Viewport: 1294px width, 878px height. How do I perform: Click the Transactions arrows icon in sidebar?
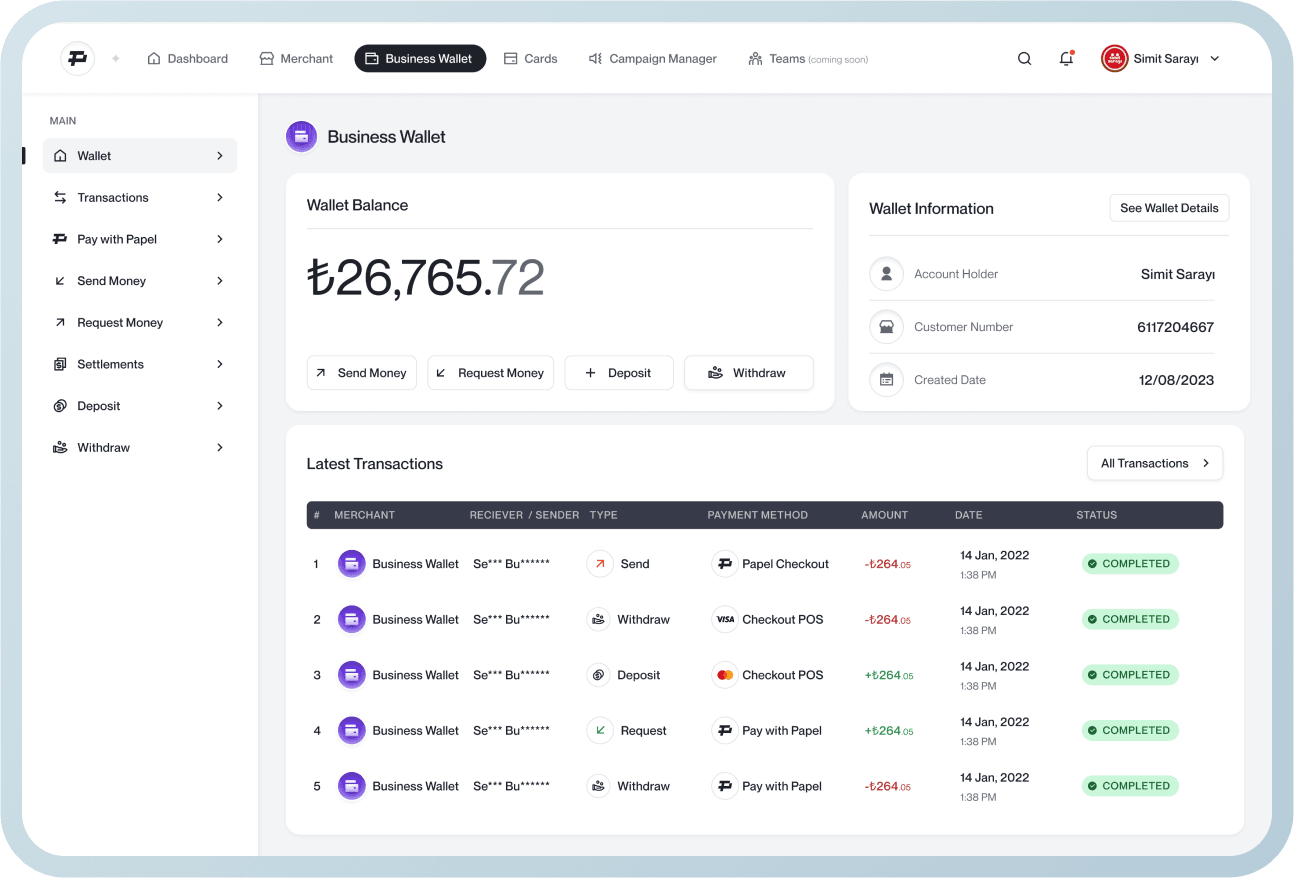coord(60,198)
